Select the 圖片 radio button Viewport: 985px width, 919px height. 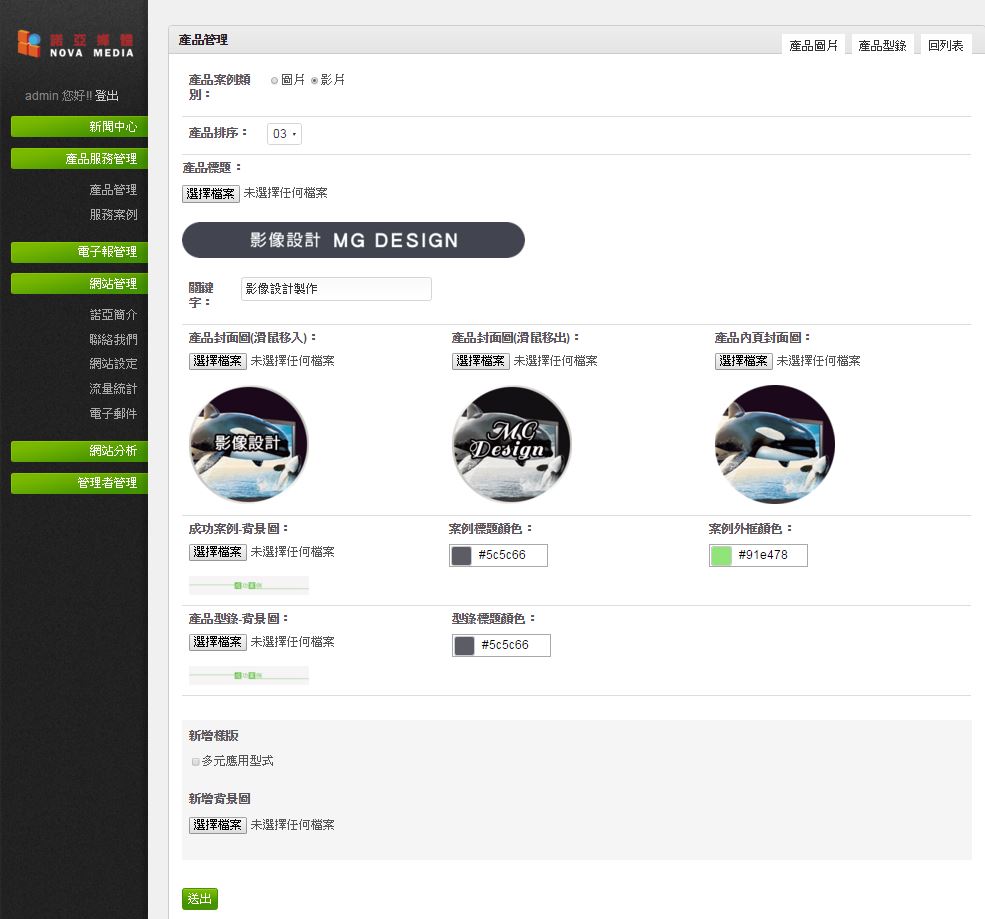(275, 80)
